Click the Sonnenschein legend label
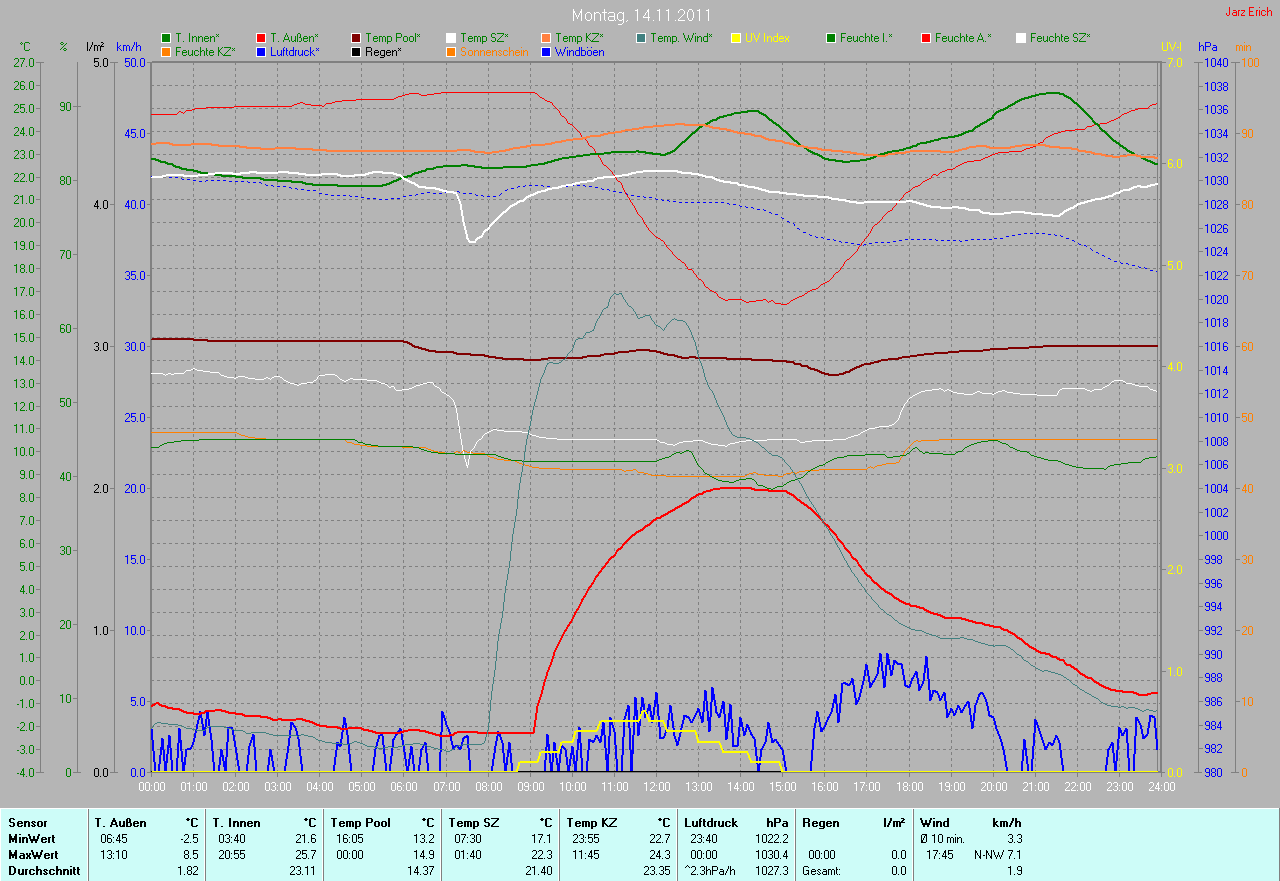 pos(494,51)
